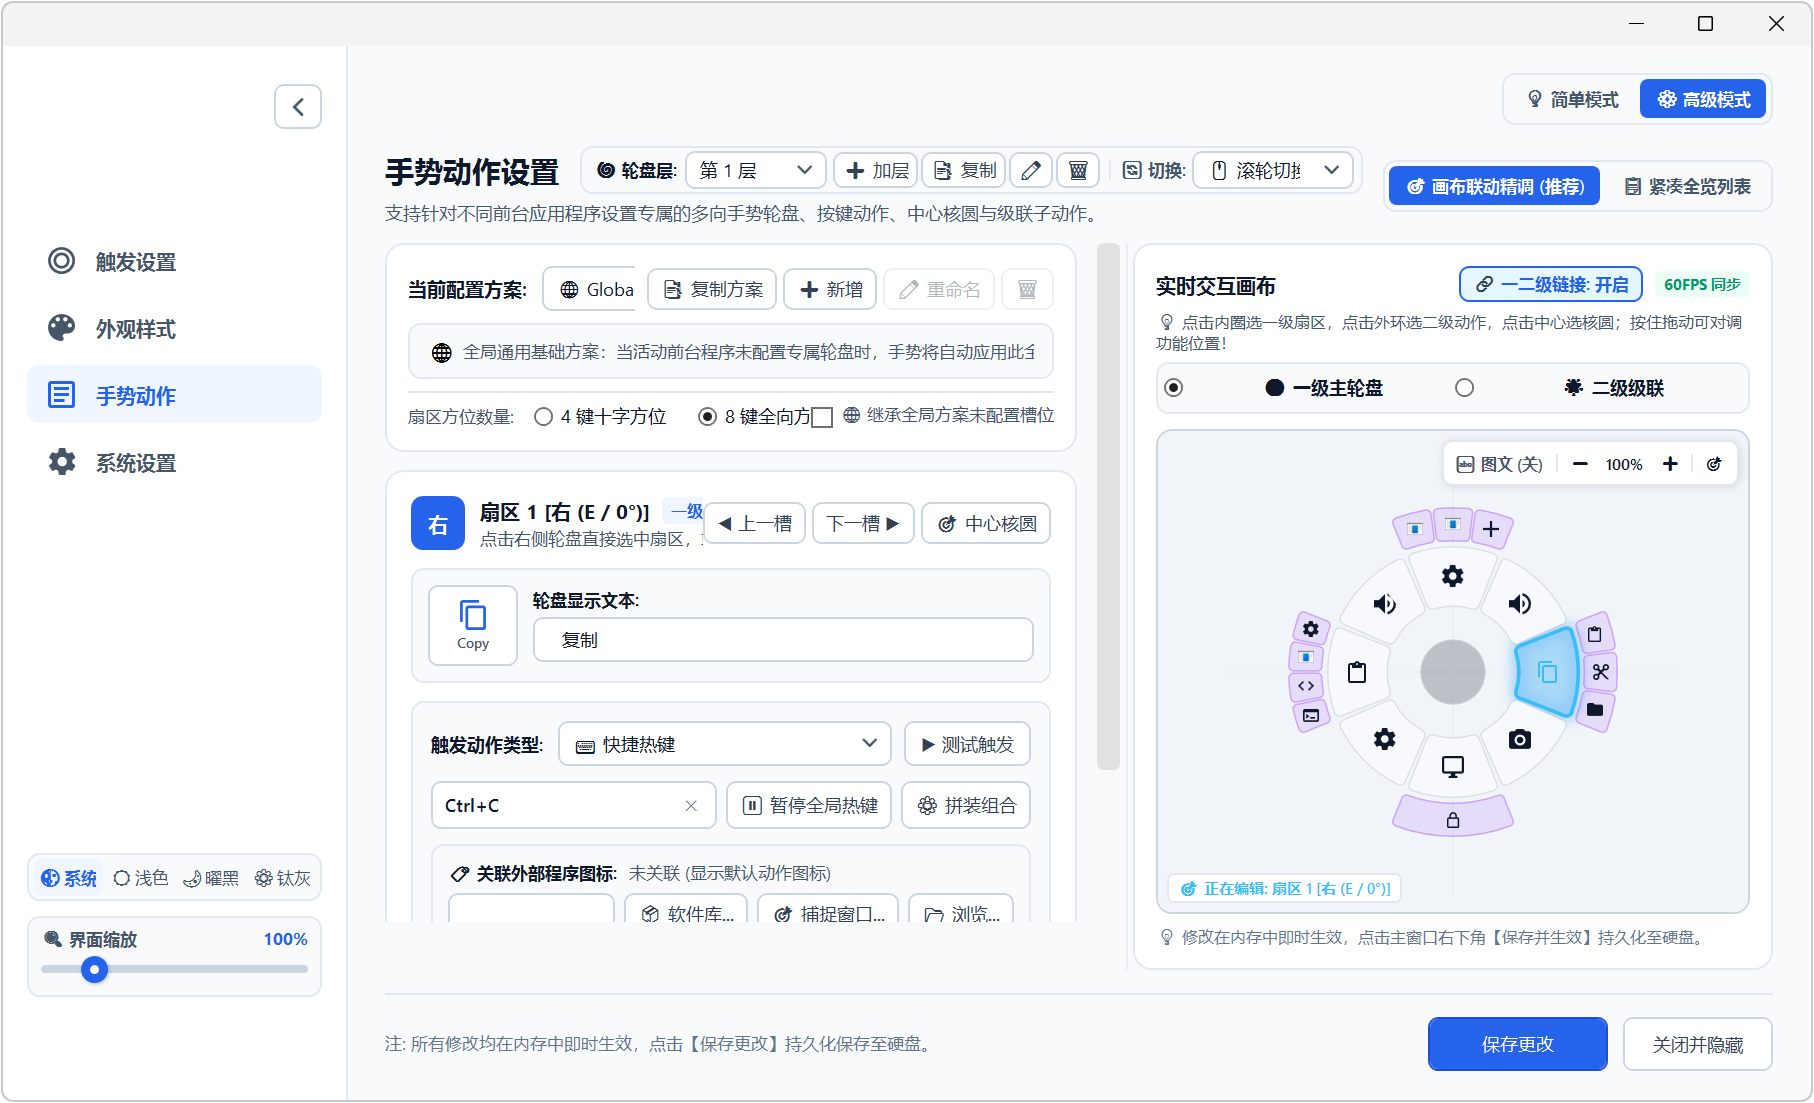Screen dimensions: 1814x1103
Task: Click the 下一槽 button
Action: pyautogui.click(x=863, y=523)
